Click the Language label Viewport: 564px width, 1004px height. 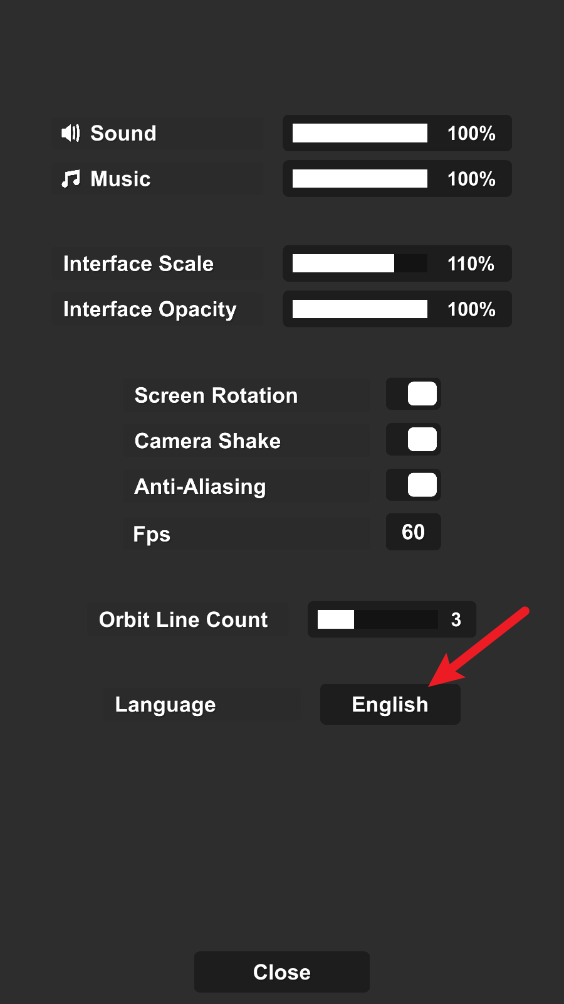click(x=165, y=704)
